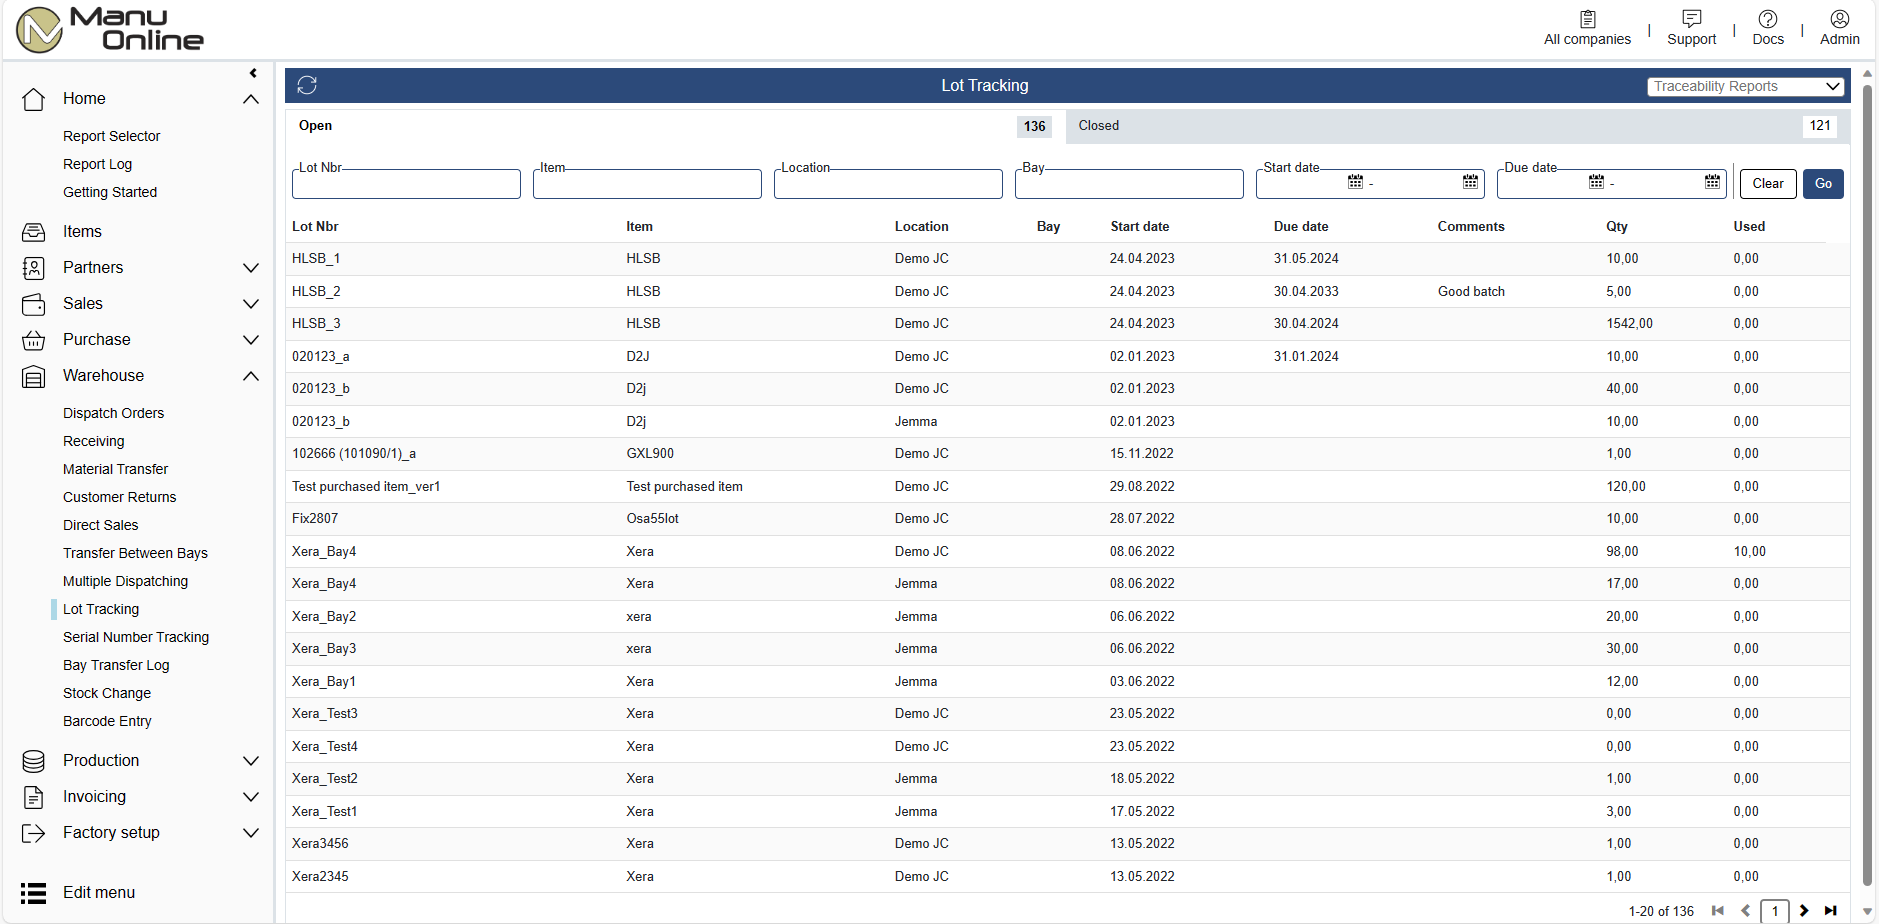Screen dimensions: 1879x924
Task: Open the Traceability Reports dropdown
Action: tap(1745, 87)
